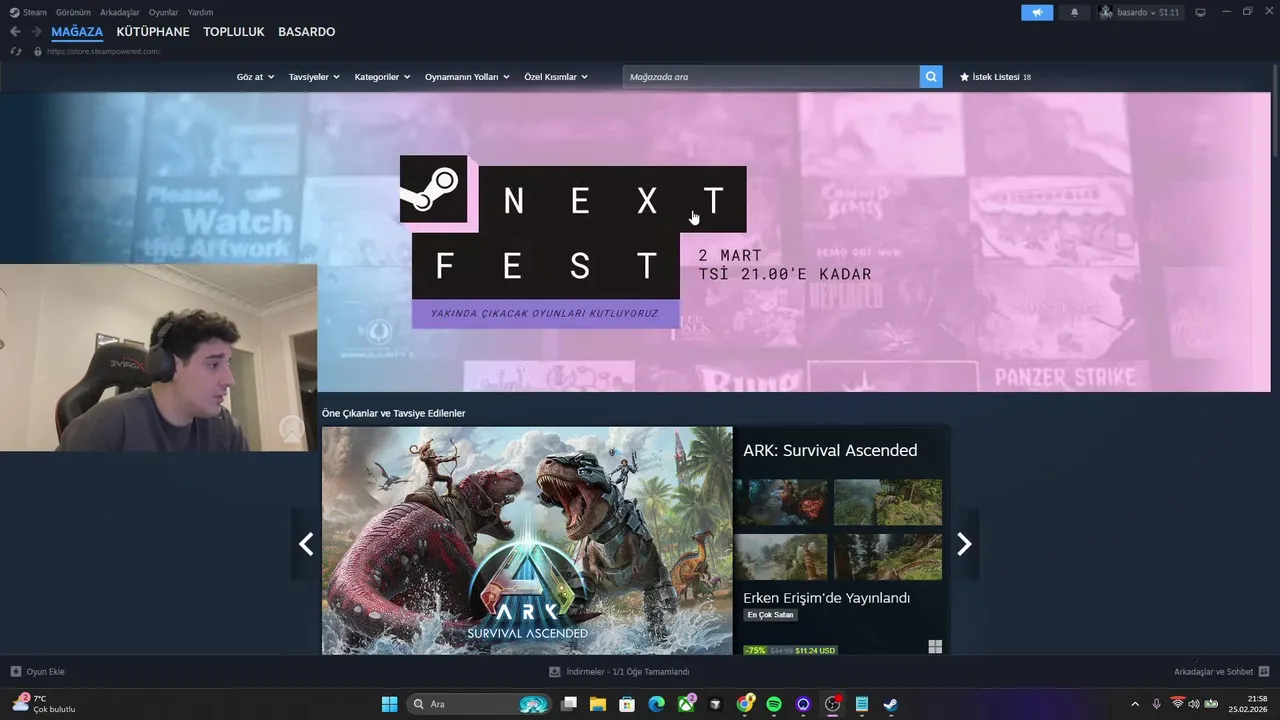The image size is (1280, 720).
Task: Open Notepad from the taskbar
Action: [862, 704]
